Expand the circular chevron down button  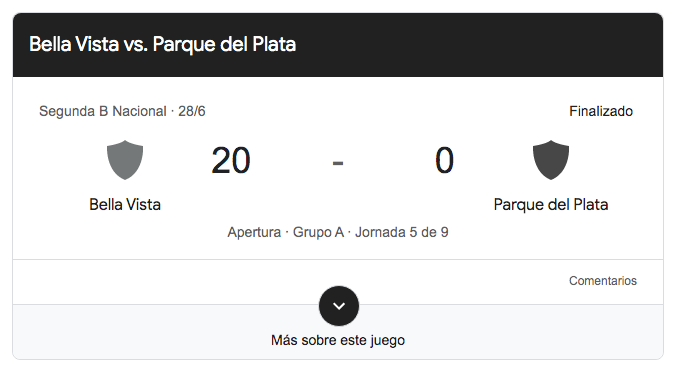pyautogui.click(x=339, y=306)
